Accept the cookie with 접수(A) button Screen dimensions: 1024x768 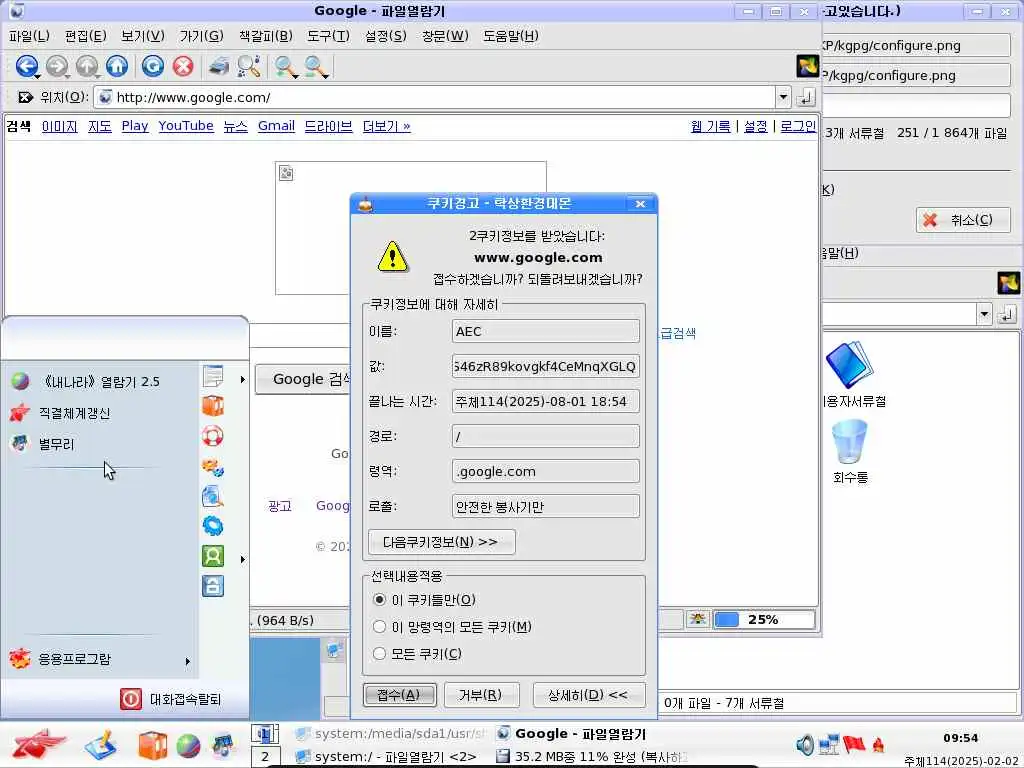click(400, 695)
